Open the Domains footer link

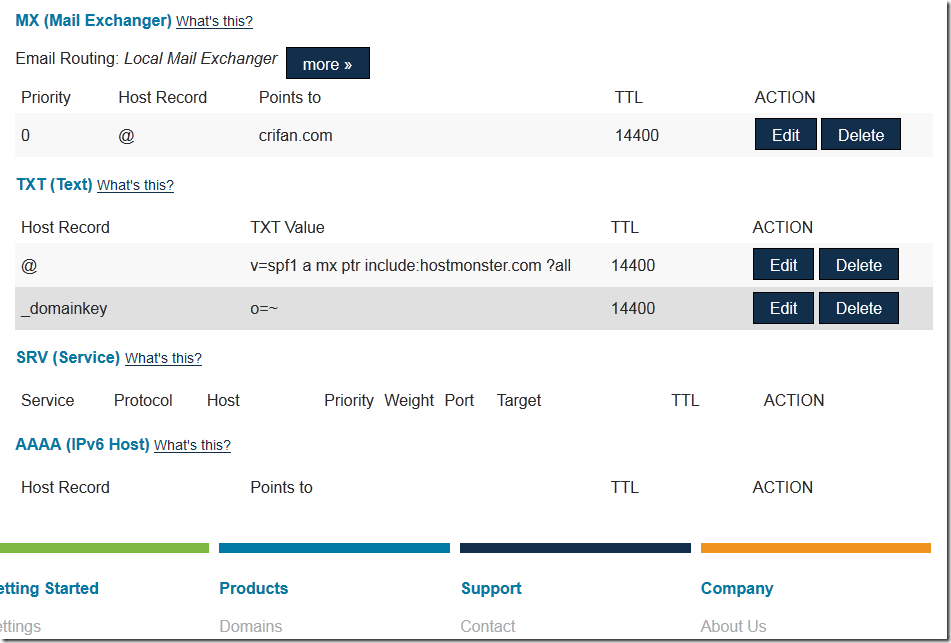tap(250, 626)
